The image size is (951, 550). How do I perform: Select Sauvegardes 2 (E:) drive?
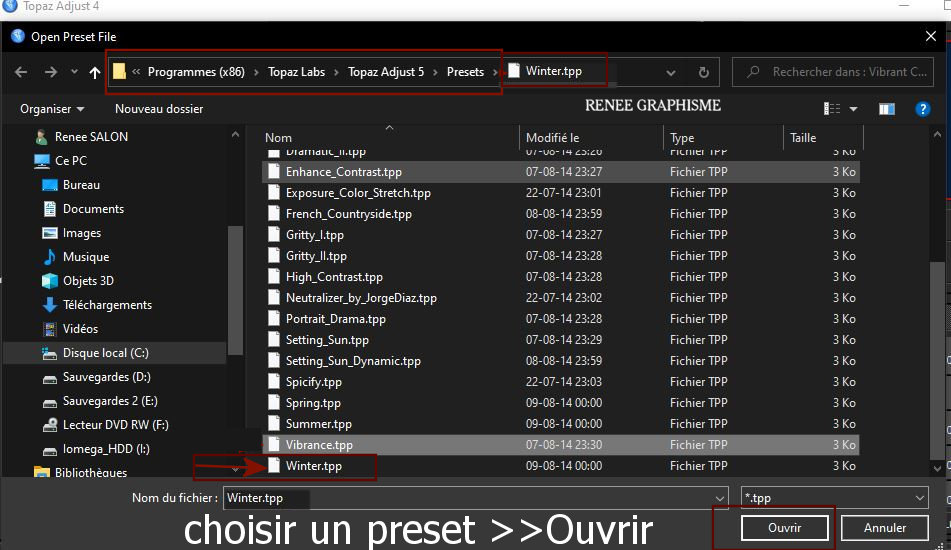[110, 401]
